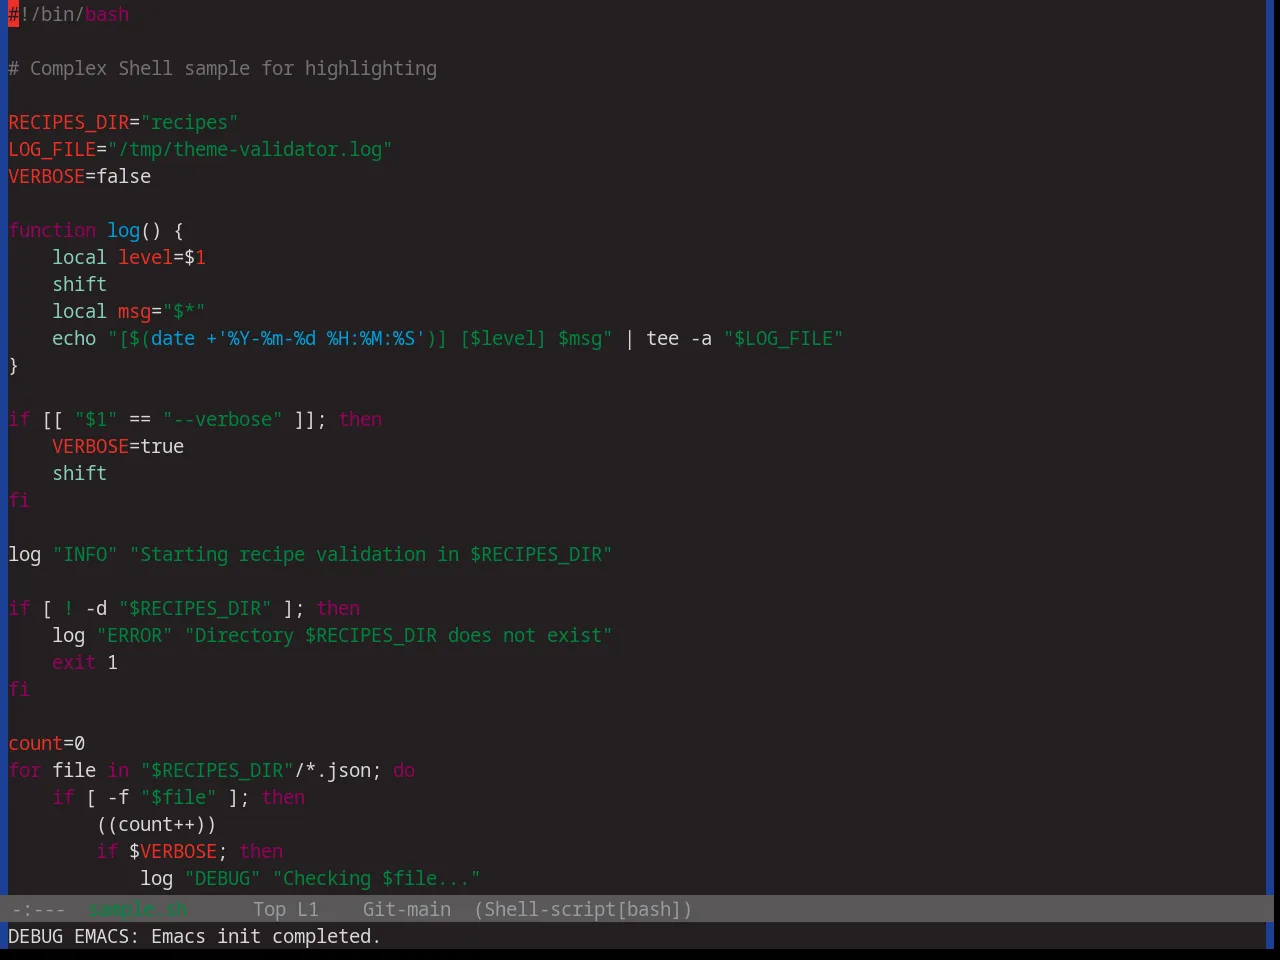This screenshot has height=960, width=1280.
Task: Click the "DEBUG" string in the log call
Action: click(x=223, y=878)
